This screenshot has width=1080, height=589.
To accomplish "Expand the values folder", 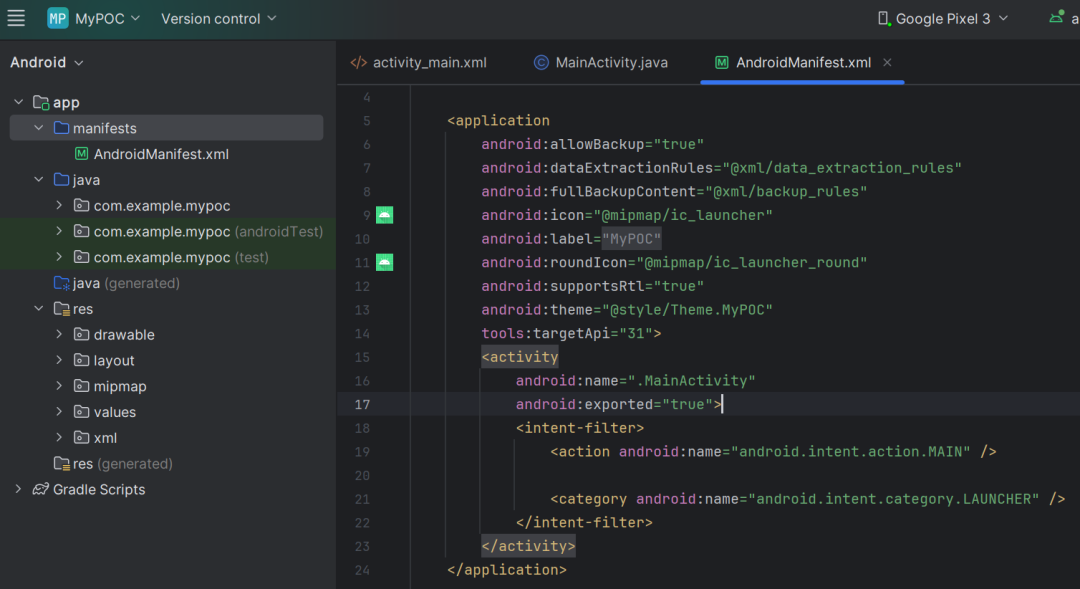I will 59,412.
